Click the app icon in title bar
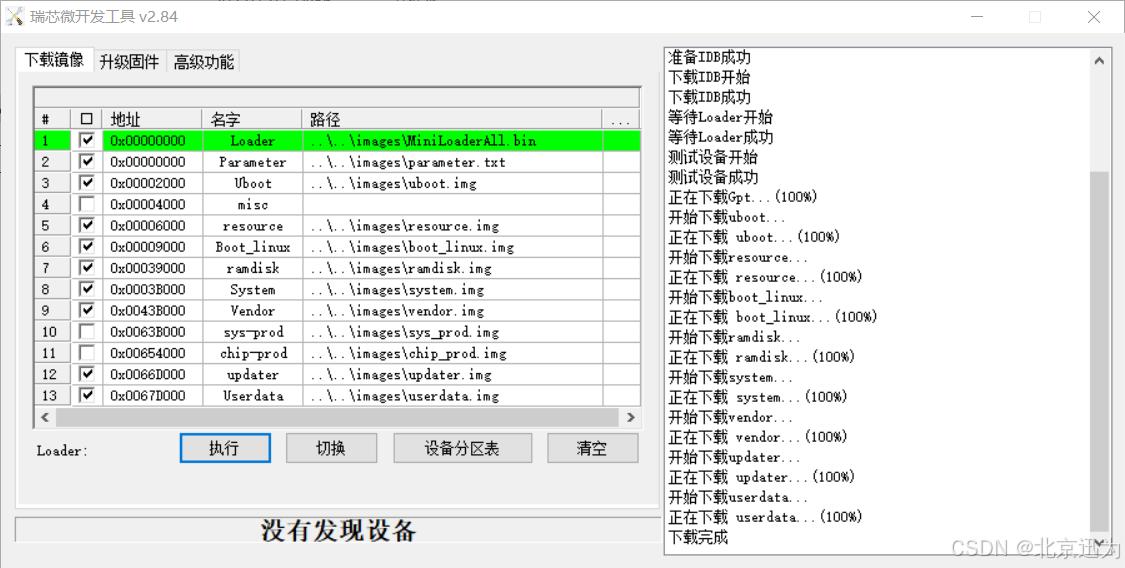1125x568 pixels. (14, 16)
